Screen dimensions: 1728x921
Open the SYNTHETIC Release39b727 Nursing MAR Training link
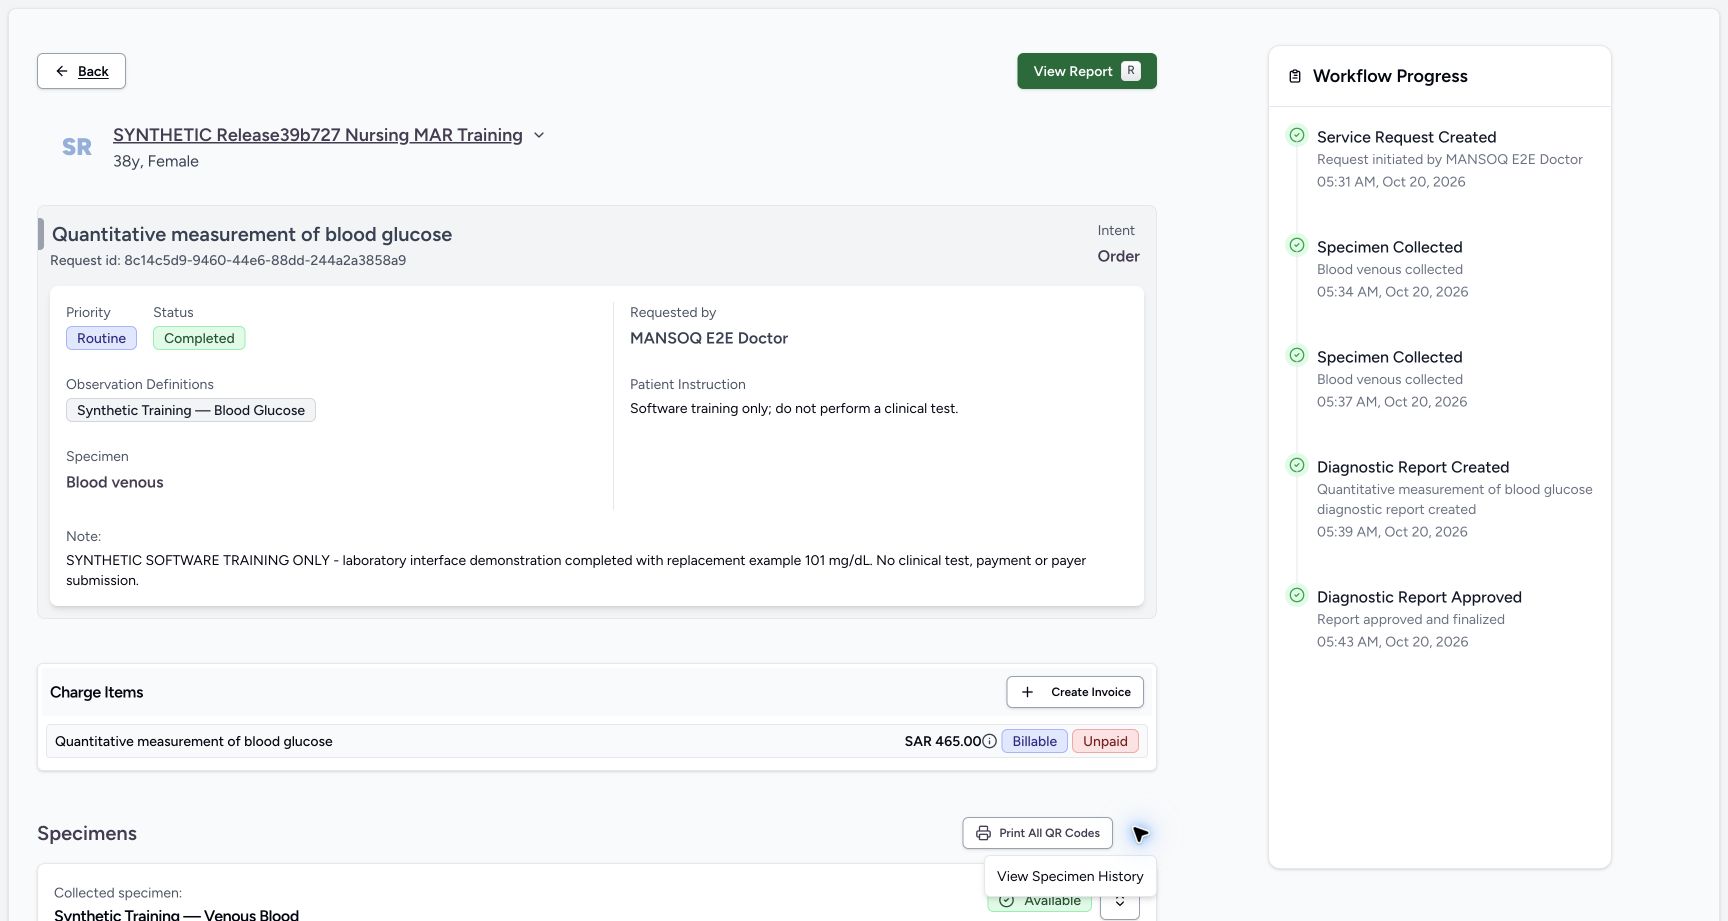(318, 135)
